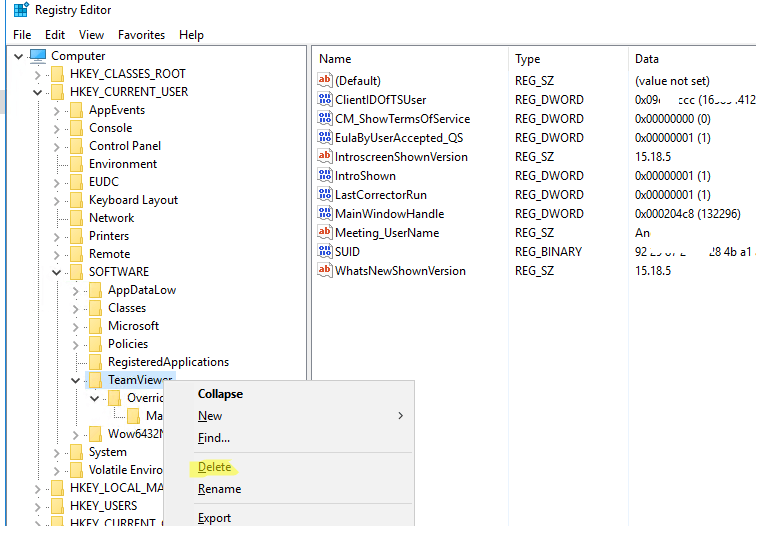Click the HKEY_CLASSES_ROOT folder icon
766x537 pixels.
[x=57, y=74]
